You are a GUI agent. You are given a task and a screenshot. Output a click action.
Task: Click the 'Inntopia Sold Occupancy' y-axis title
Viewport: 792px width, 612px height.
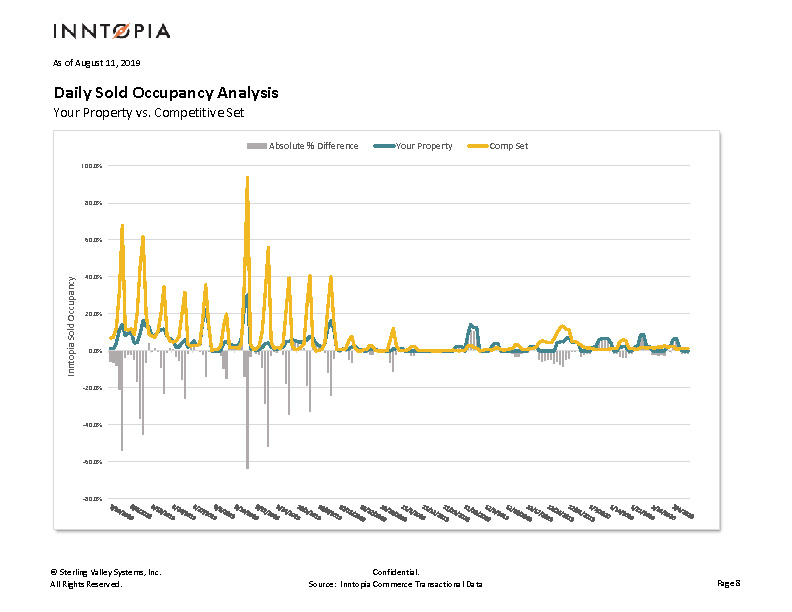point(71,326)
